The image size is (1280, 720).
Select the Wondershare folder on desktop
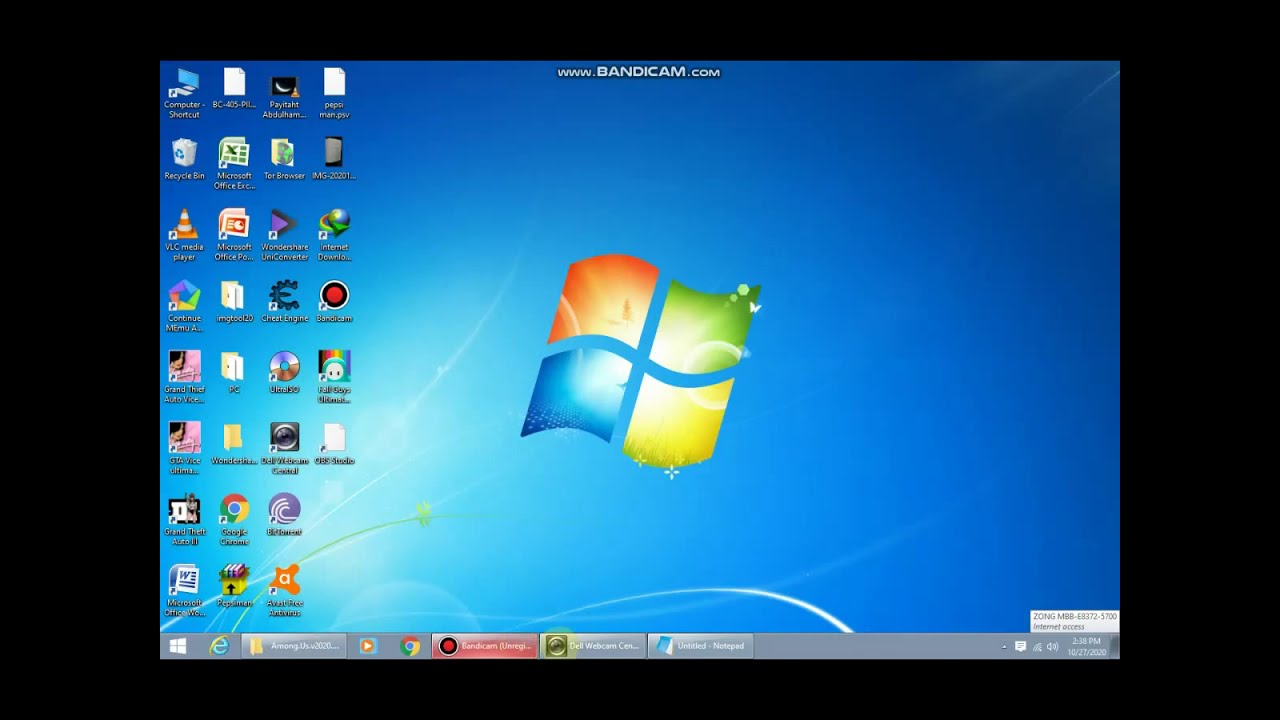tap(234, 444)
